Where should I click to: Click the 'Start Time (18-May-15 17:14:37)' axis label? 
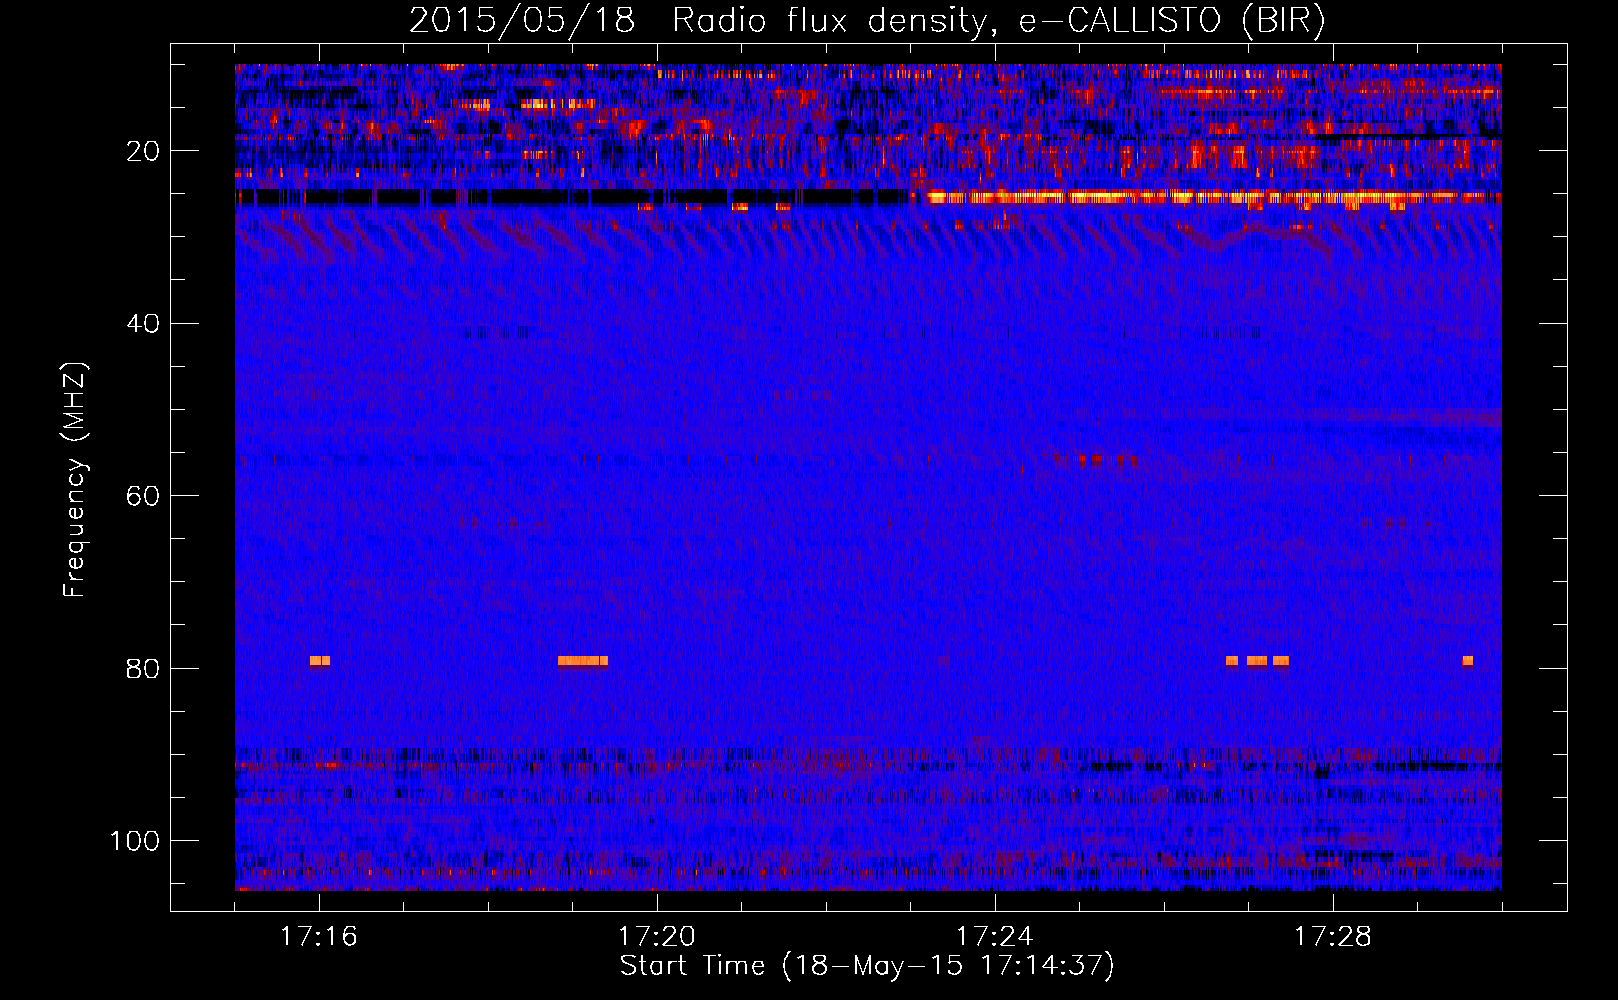click(866, 966)
